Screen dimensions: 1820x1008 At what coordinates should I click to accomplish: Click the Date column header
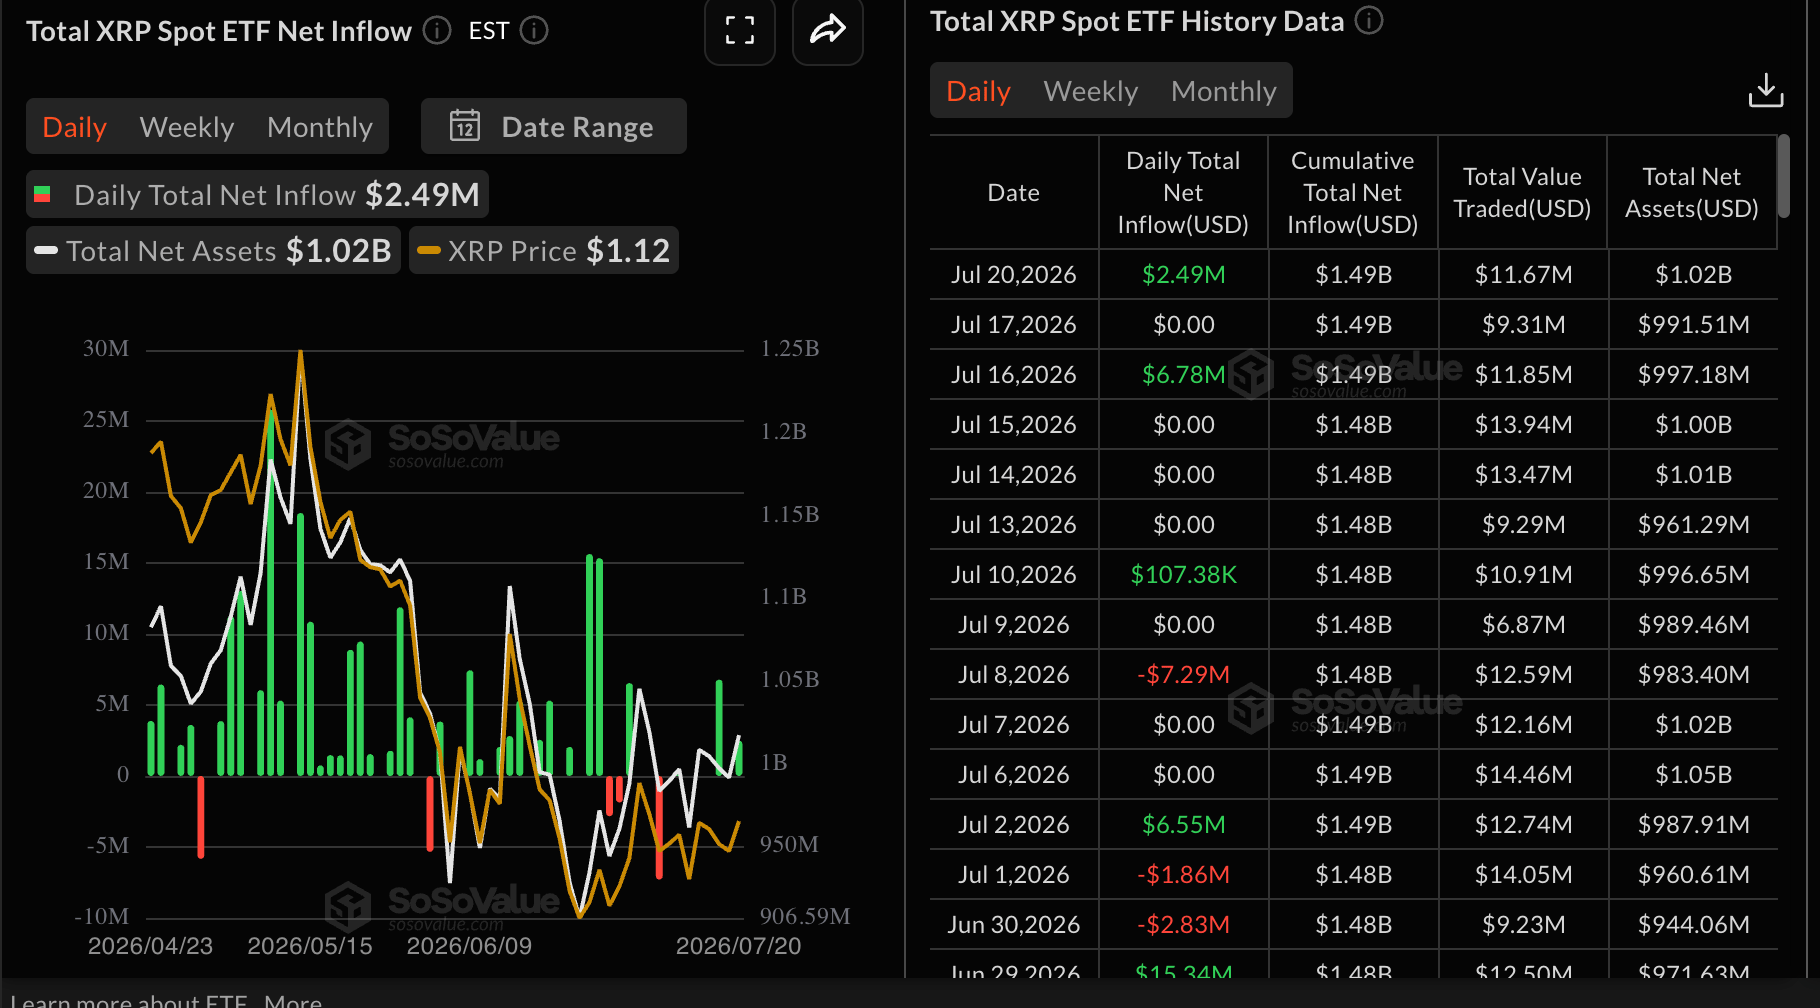(1014, 193)
